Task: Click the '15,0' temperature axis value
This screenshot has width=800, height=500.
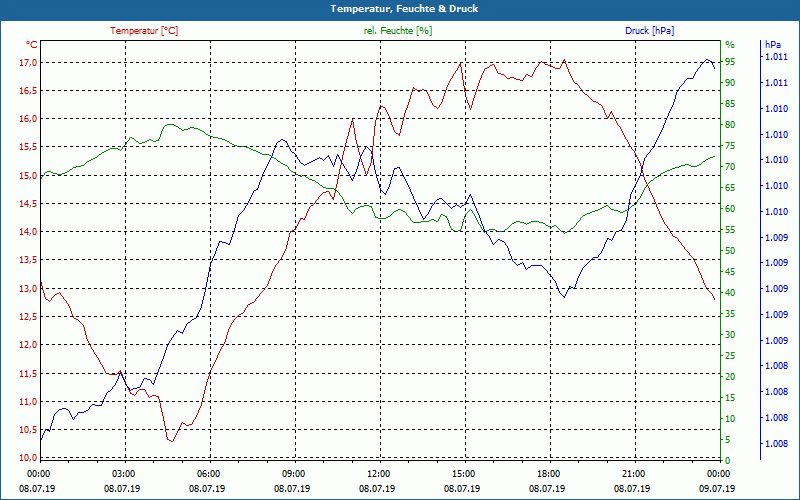Action: coord(29,176)
